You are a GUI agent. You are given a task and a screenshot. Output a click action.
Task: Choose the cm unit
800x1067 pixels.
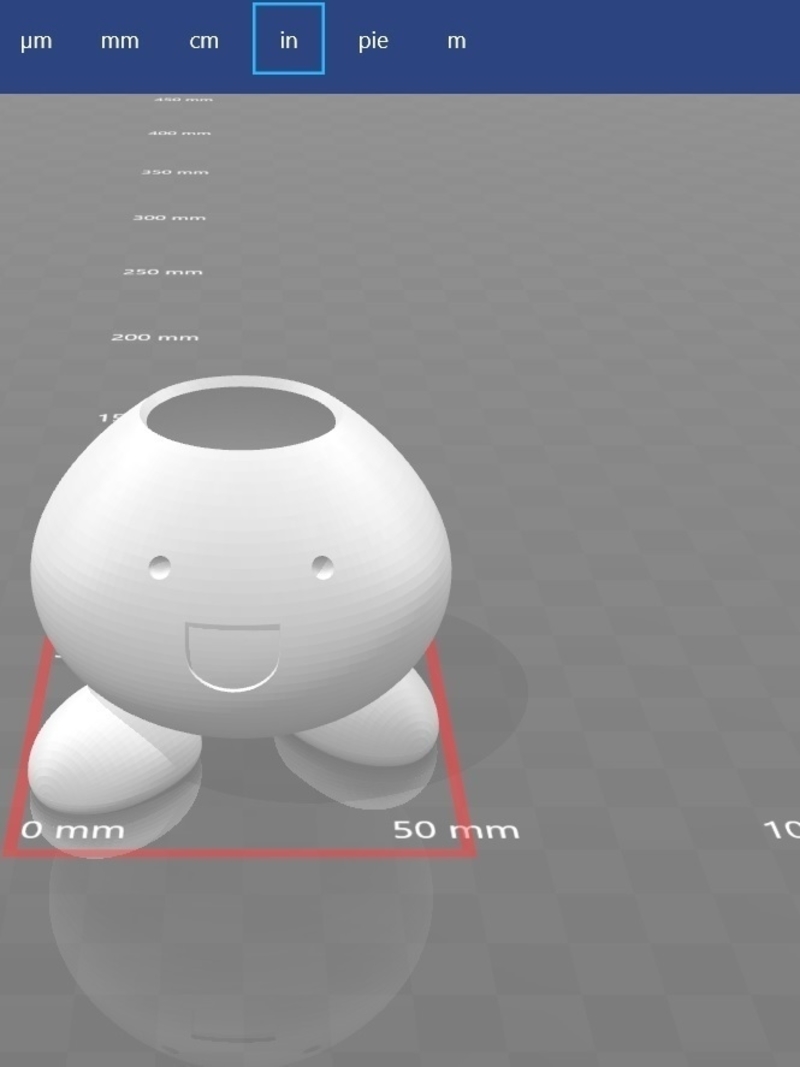click(204, 41)
